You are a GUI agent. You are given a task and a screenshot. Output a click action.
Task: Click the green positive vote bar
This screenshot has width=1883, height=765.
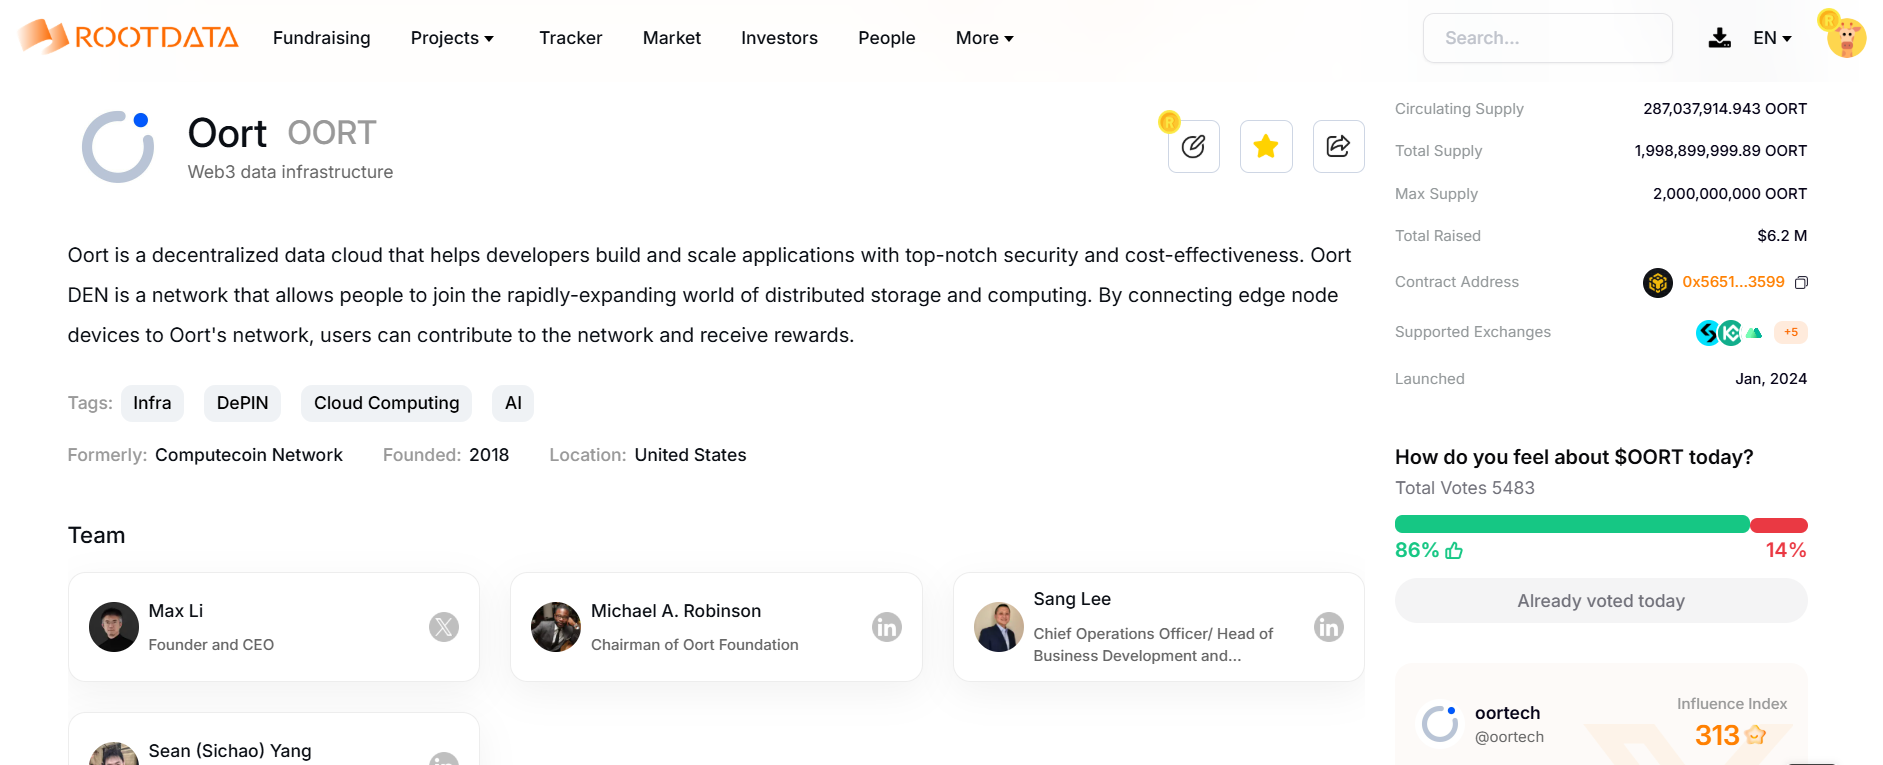(x=1572, y=525)
